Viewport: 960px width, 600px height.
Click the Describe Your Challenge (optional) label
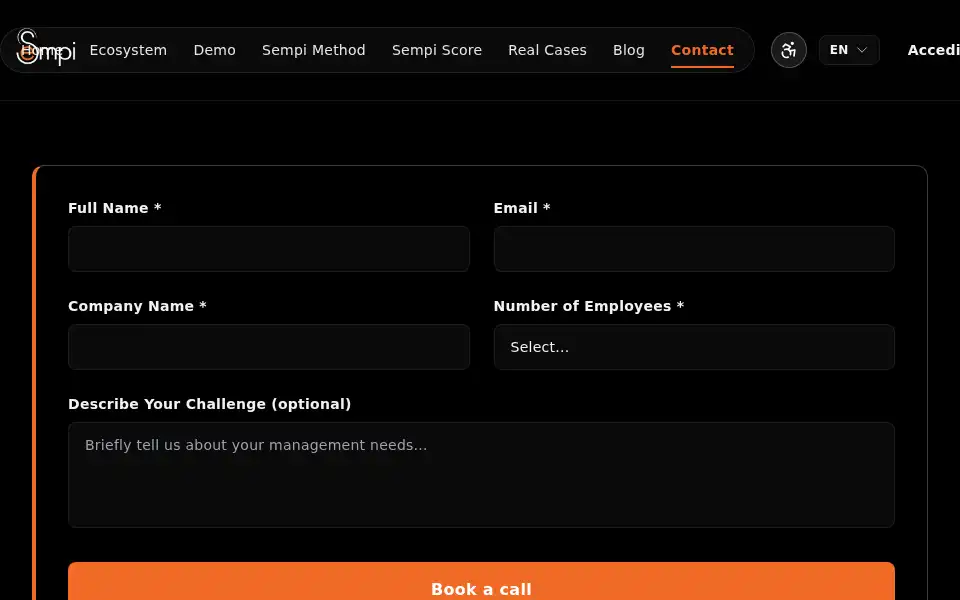coord(209,404)
